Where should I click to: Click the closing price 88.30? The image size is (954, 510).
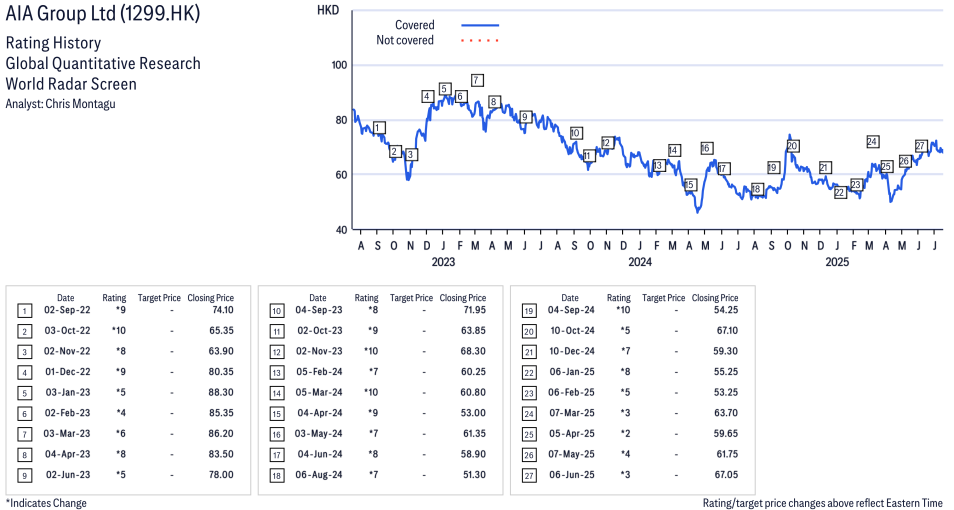[221, 393]
